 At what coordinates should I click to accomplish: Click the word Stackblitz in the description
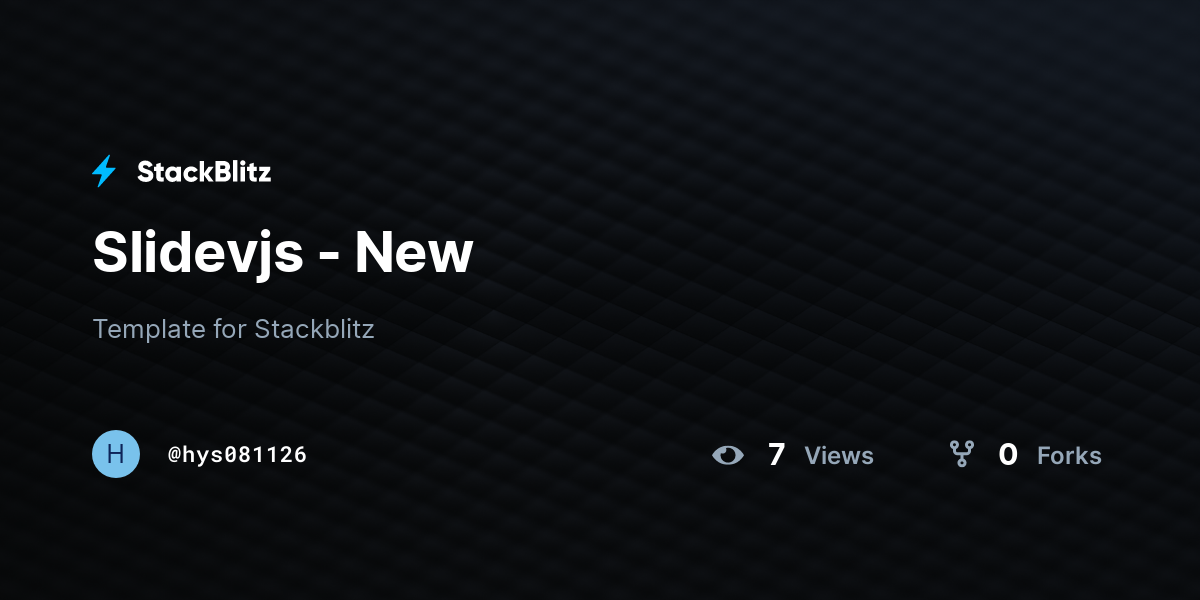tap(314, 328)
